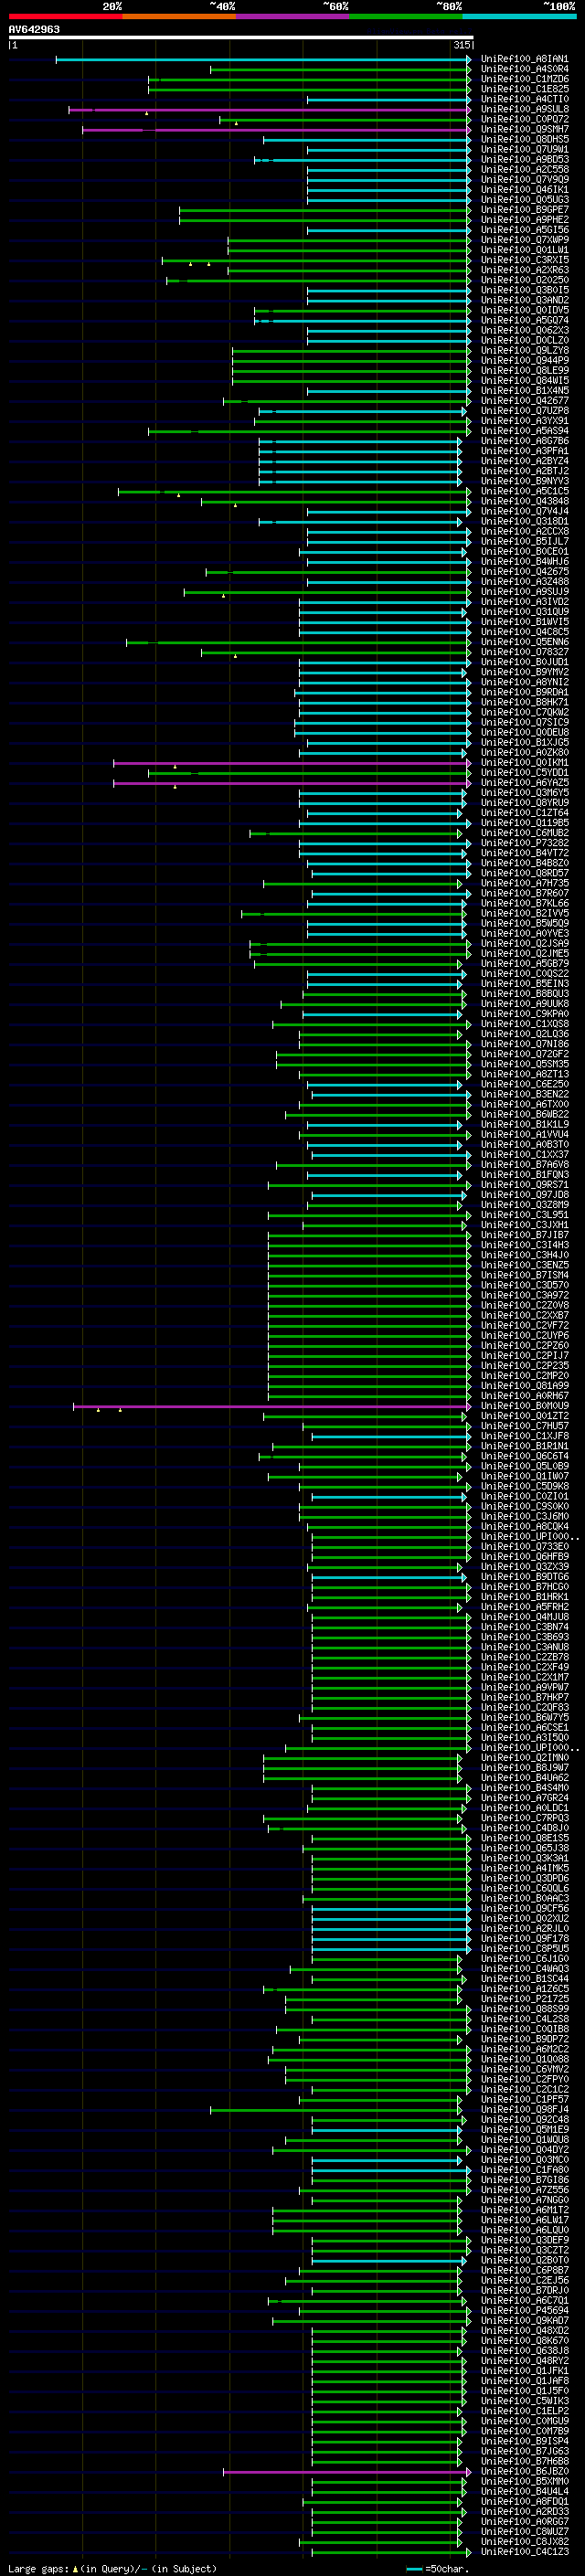Select the UniRef100_A4CTI0 hit label
Viewport: 585px width, 2576px height.
point(525,99)
